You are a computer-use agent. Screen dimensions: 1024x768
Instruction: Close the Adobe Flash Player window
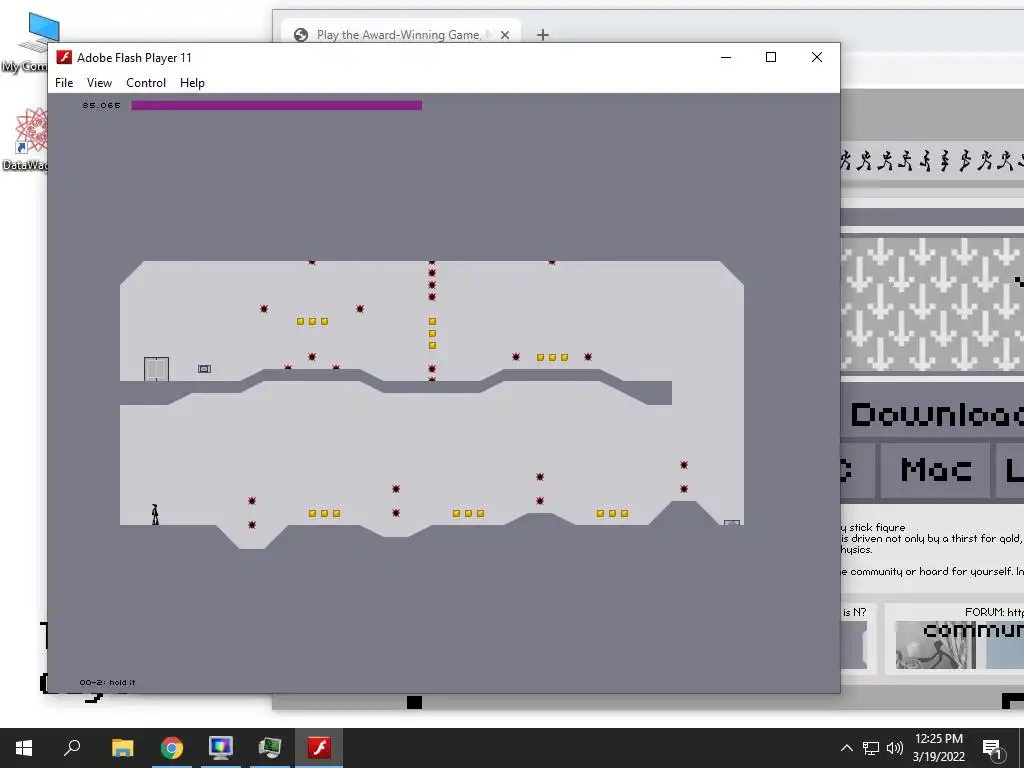816,57
